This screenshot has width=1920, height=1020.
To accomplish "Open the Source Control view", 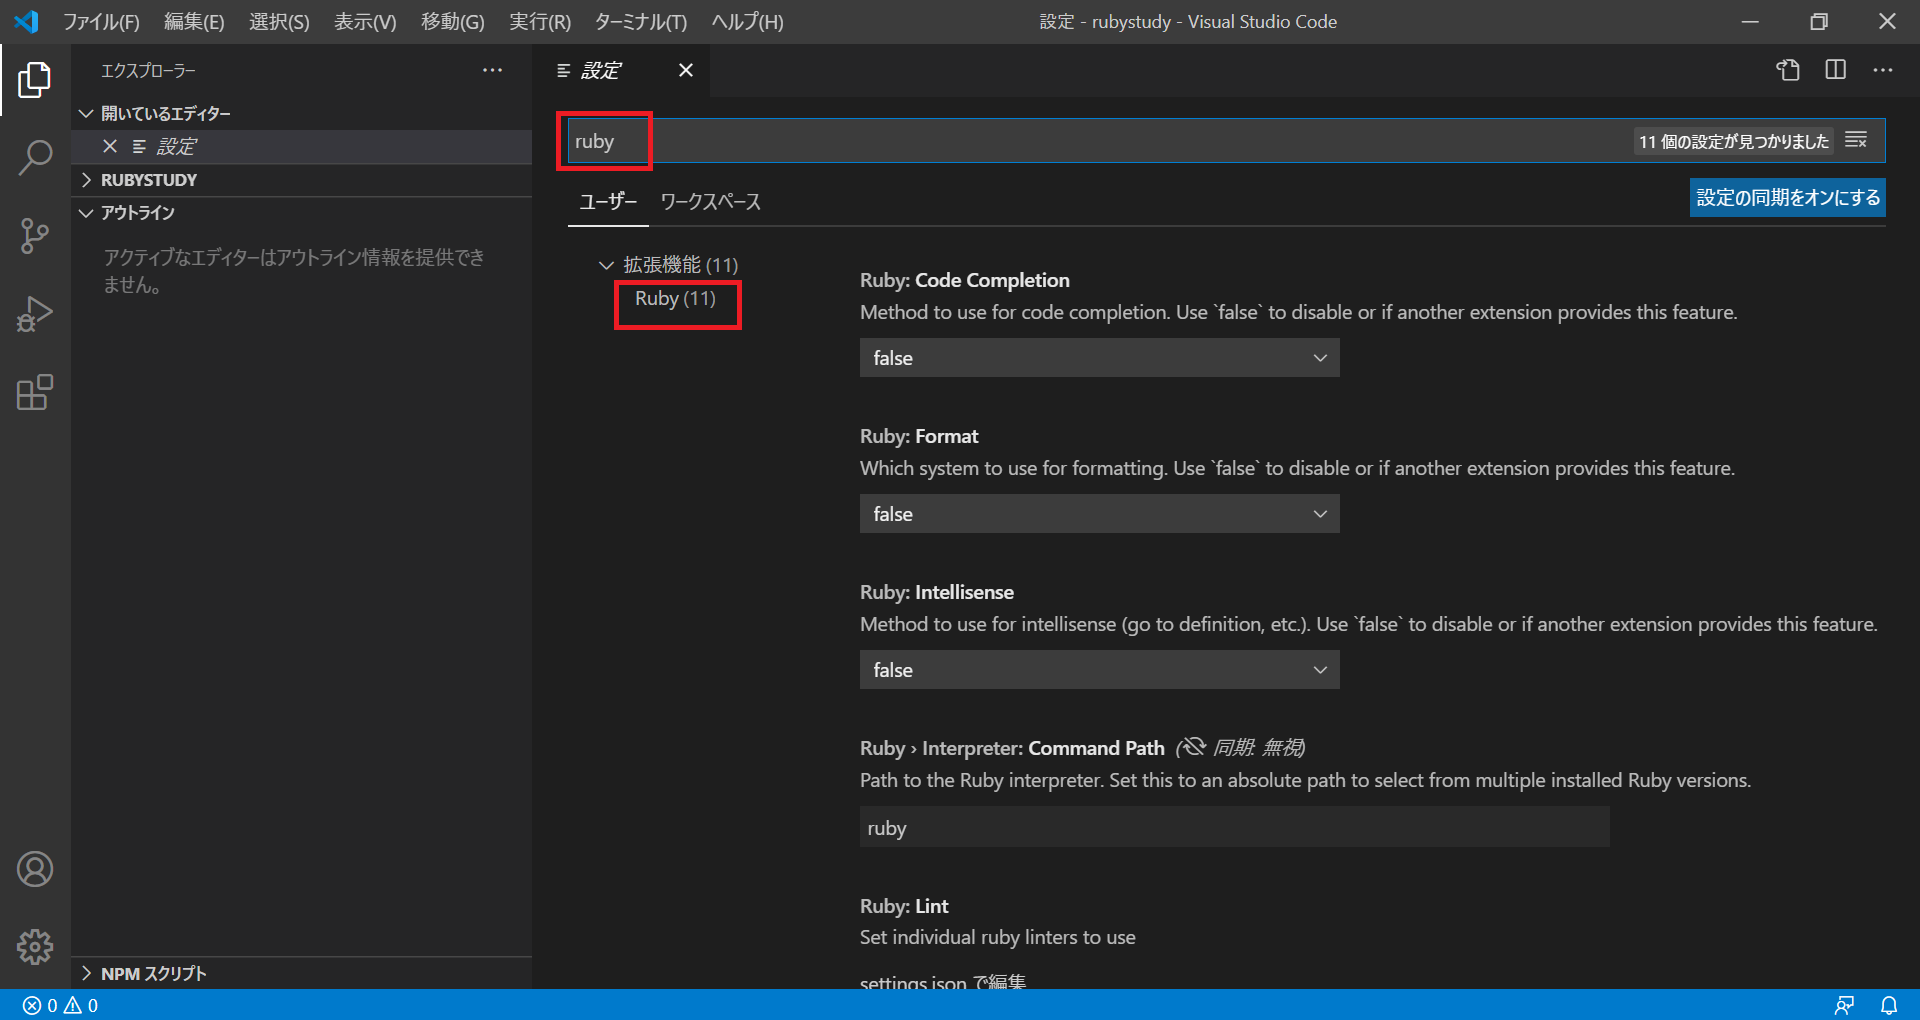I will (35, 236).
